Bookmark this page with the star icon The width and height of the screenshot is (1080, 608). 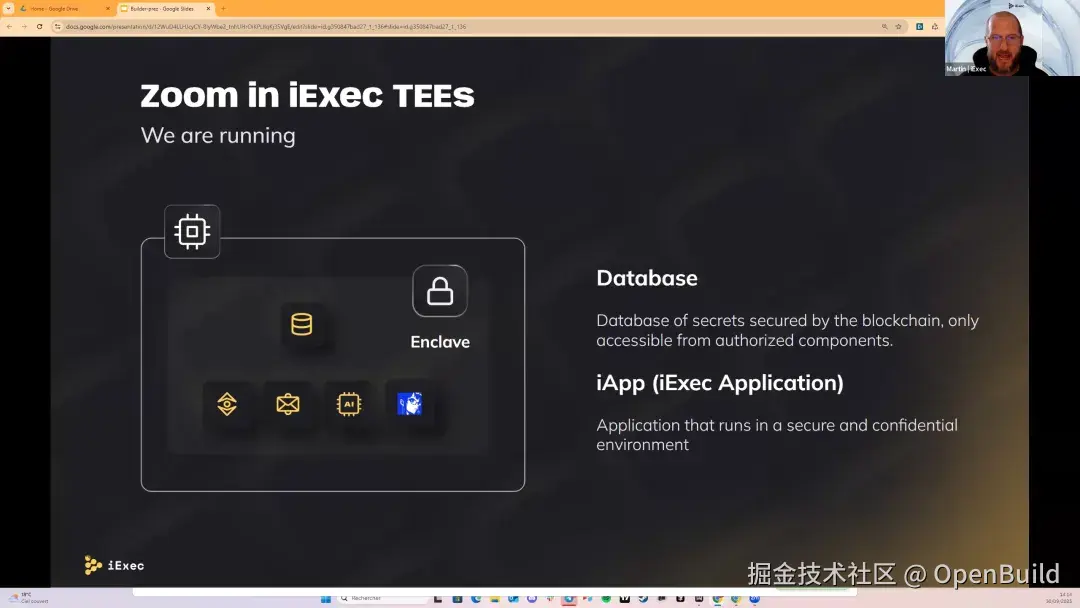899,27
